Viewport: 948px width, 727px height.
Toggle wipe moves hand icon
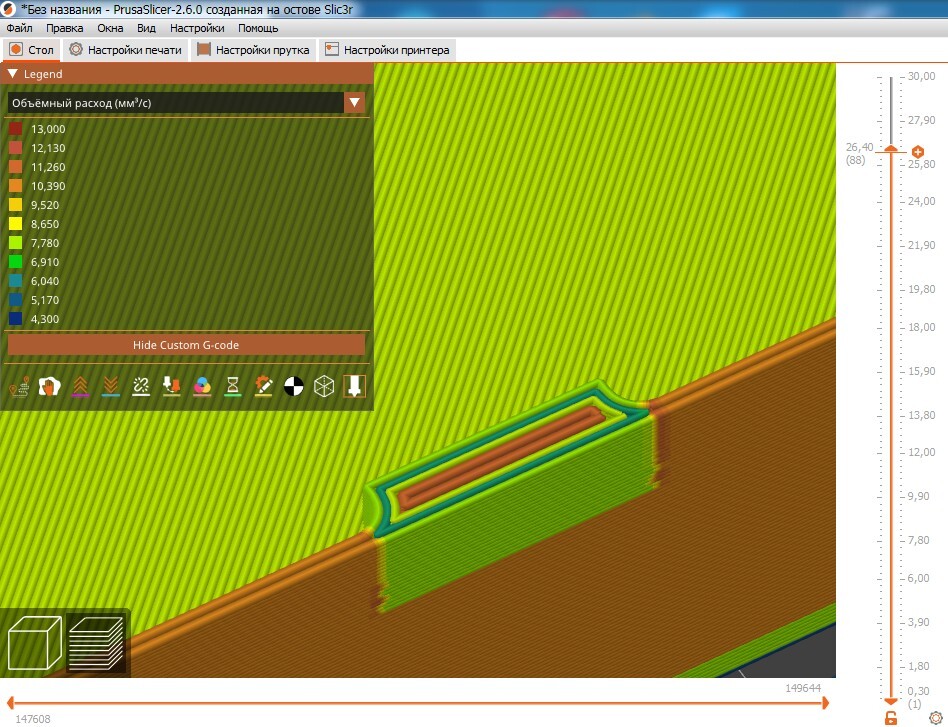[50, 386]
